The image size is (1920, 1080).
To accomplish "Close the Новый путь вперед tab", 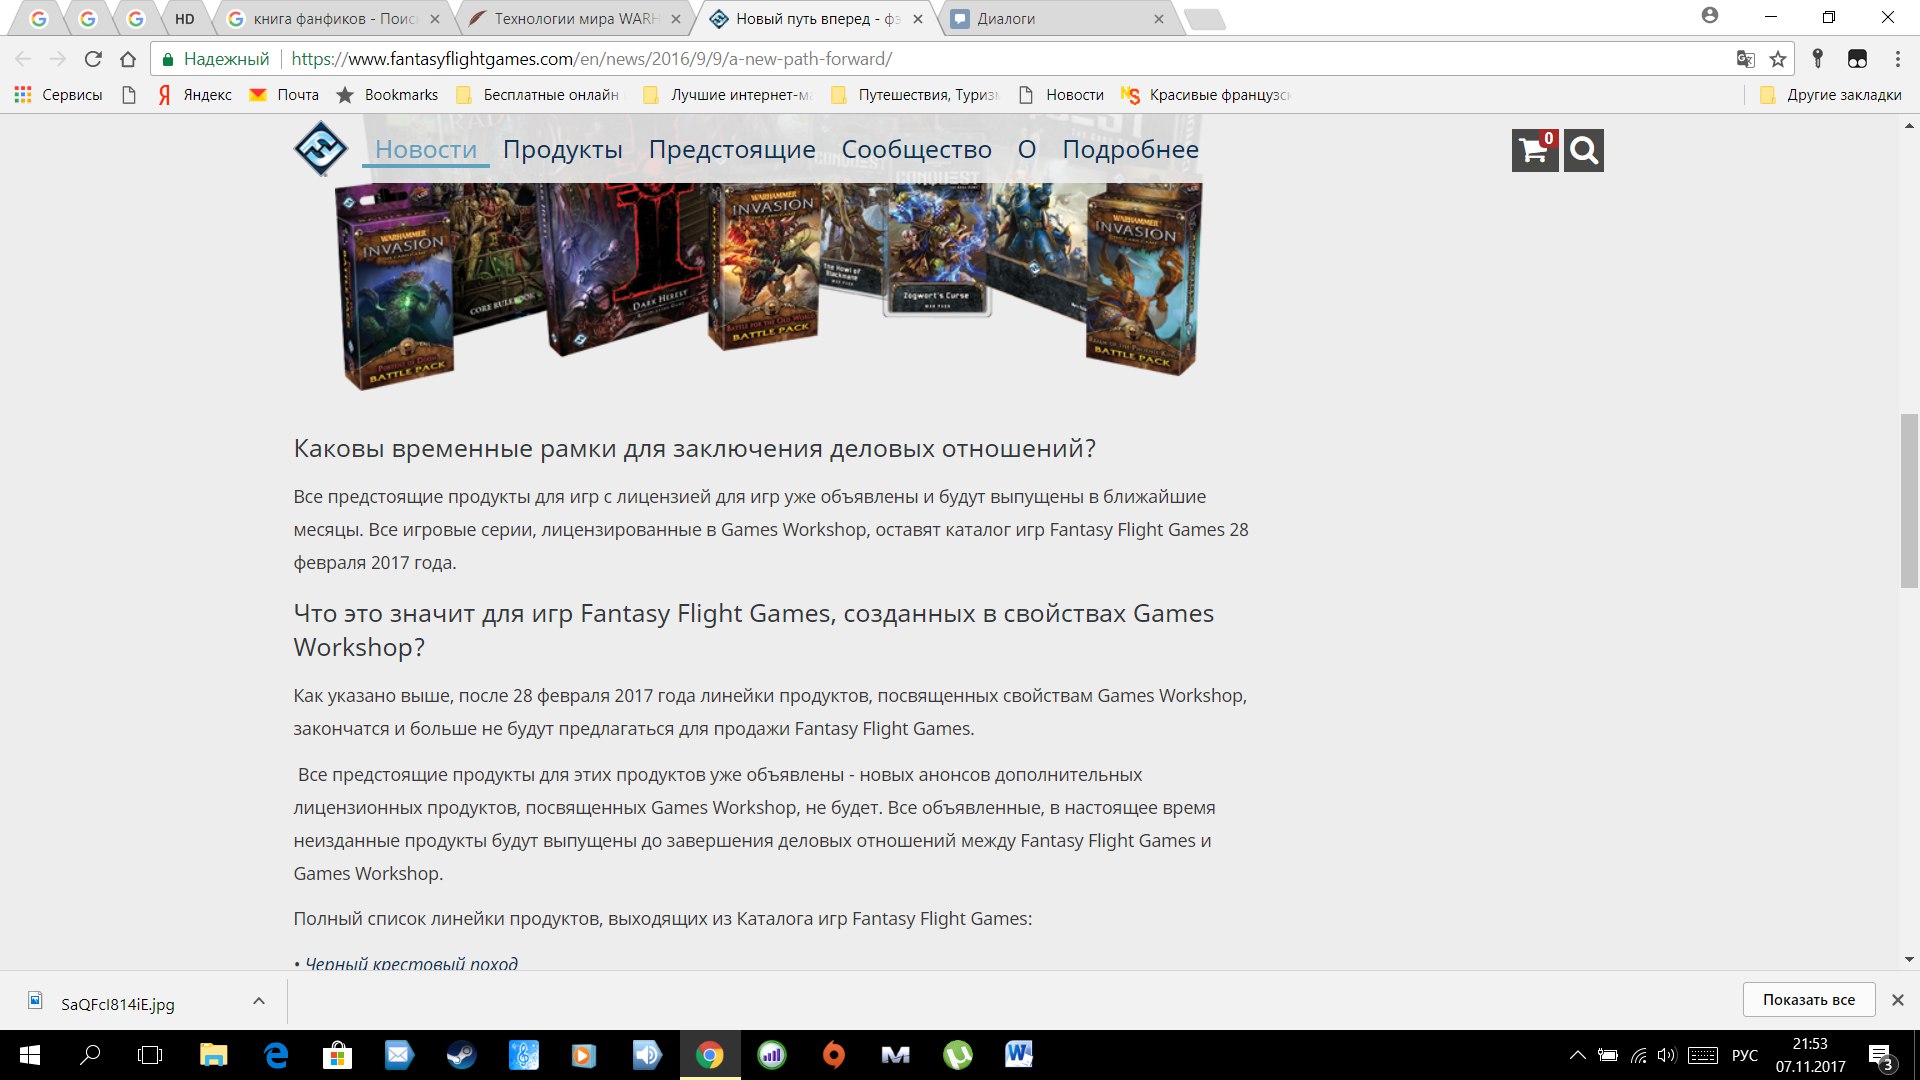I will click(918, 19).
